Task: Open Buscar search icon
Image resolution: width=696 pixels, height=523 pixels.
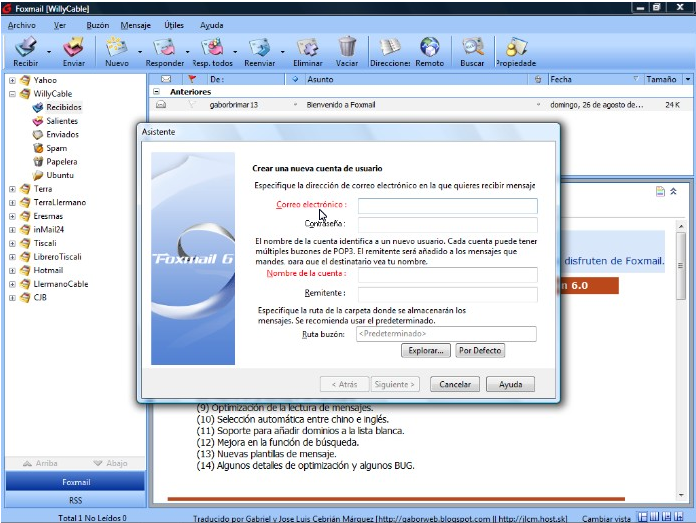Action: pos(472,47)
